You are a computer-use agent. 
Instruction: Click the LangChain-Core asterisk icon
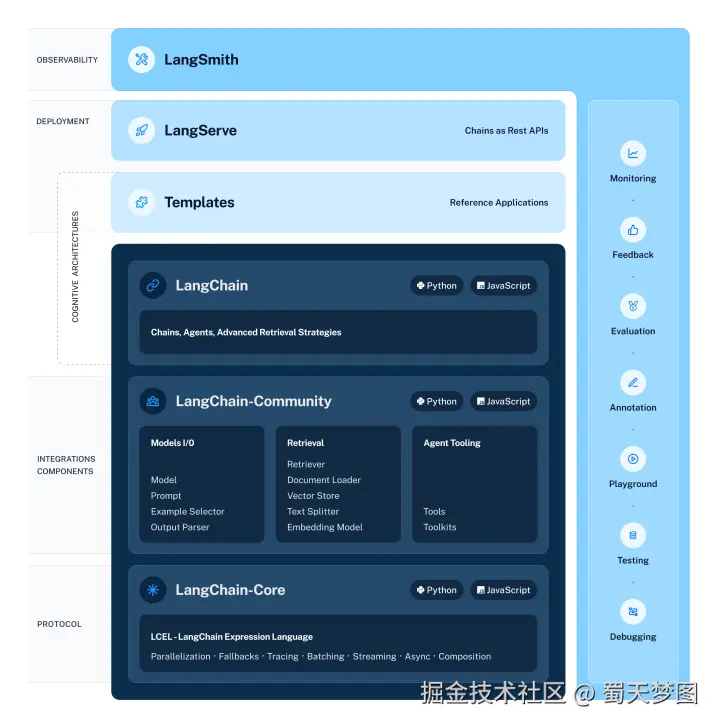(x=153, y=590)
